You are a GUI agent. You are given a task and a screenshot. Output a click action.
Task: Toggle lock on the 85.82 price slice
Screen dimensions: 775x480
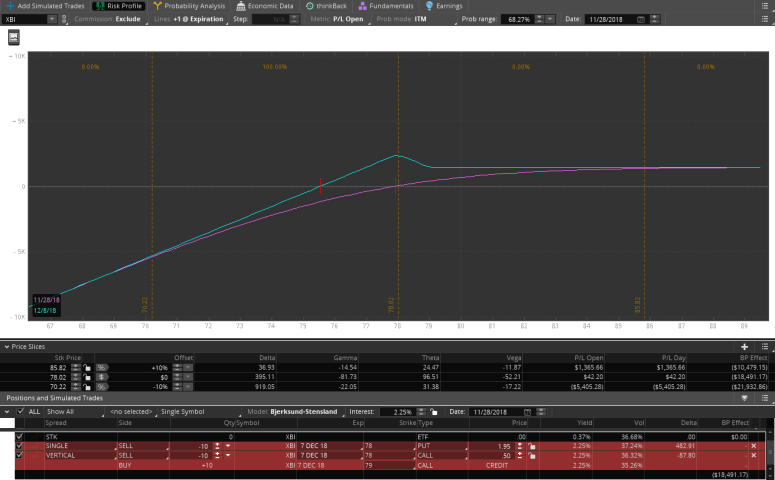[87, 368]
